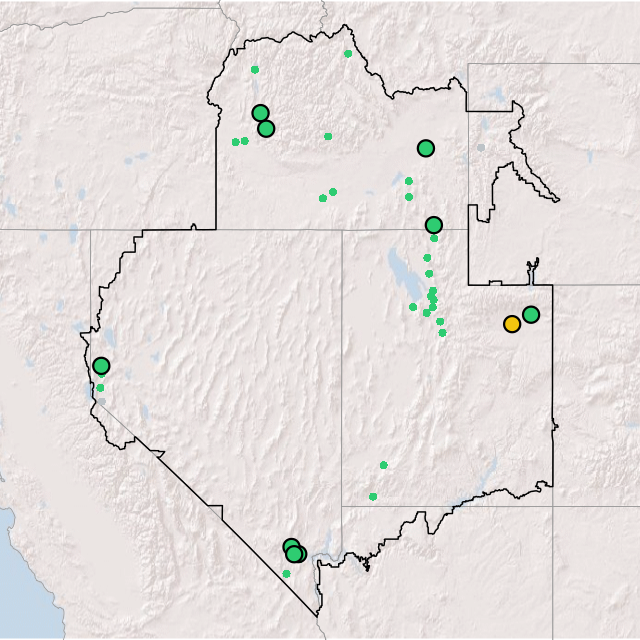Select leftmost of paired small dots in northwest
The width and height of the screenshot is (640, 640).
click(236, 142)
